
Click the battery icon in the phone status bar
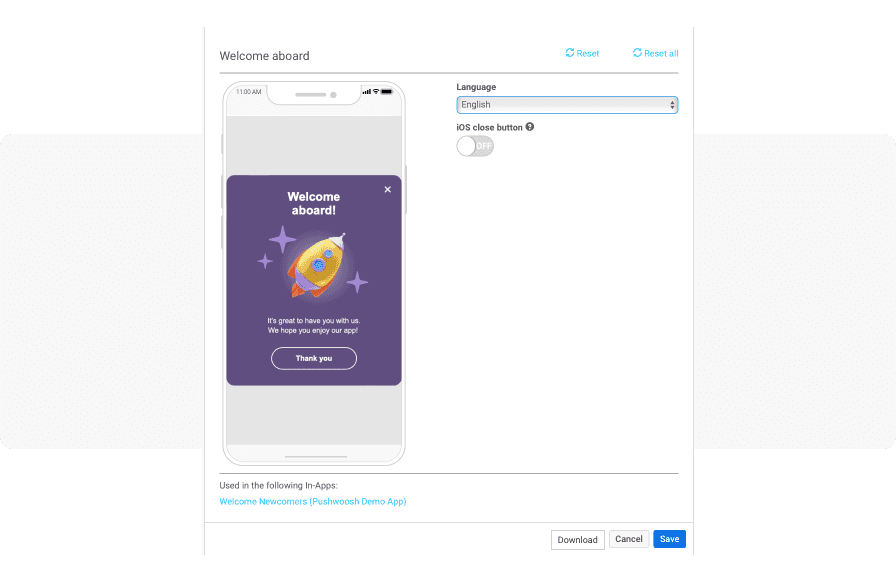pos(386,91)
